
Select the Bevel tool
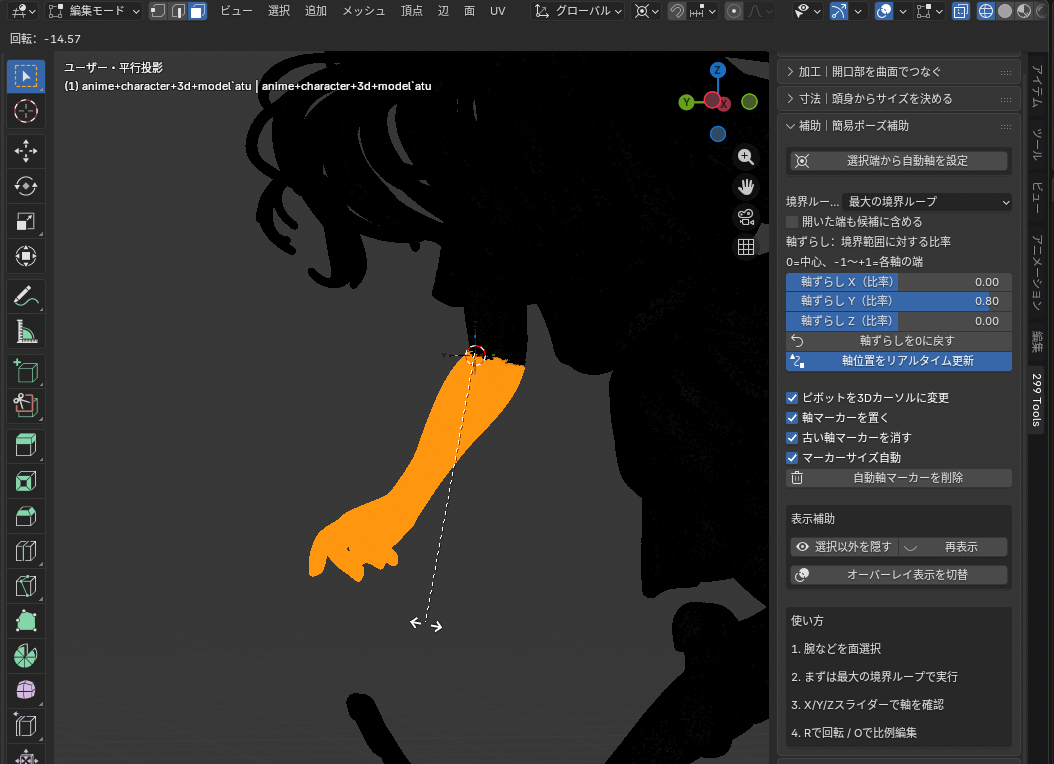26,516
